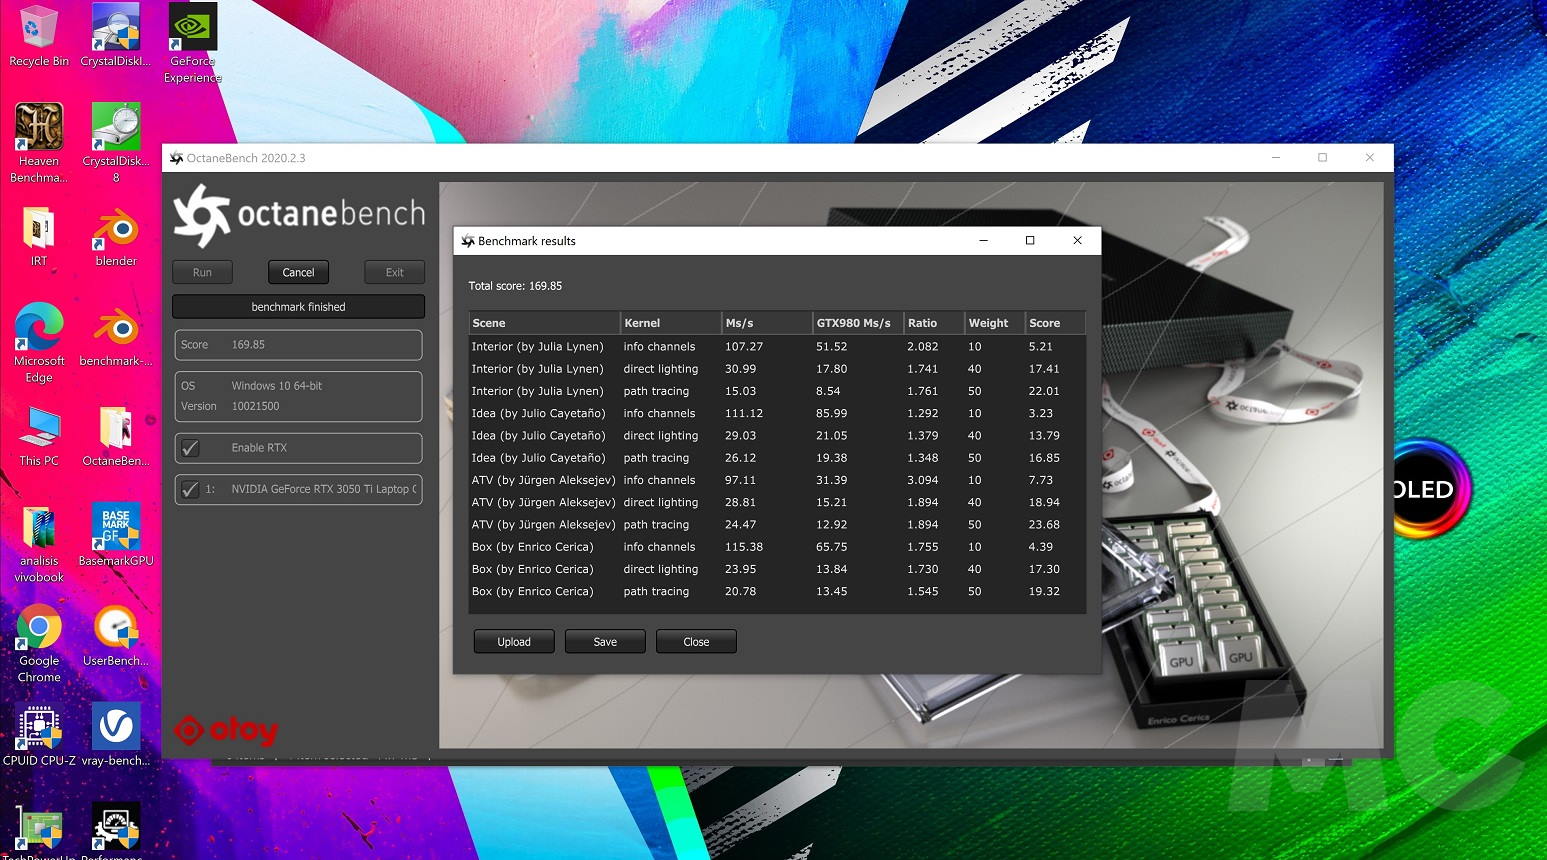This screenshot has height=860, width=1547.
Task: Click the Cancel button in OctaneBench
Action: click(298, 273)
